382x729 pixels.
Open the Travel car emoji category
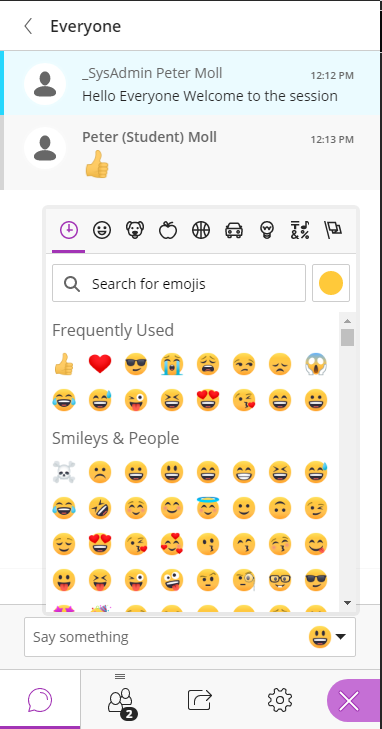coord(234,230)
